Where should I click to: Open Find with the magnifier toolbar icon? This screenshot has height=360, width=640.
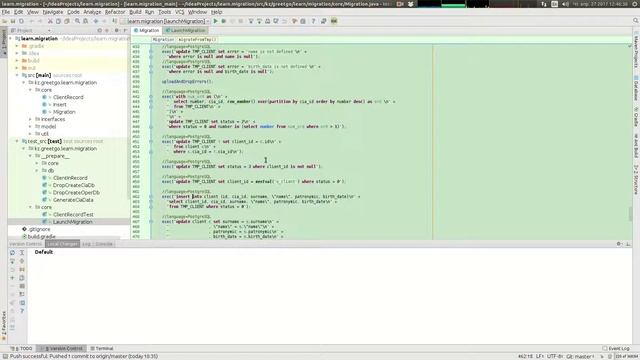77,21
